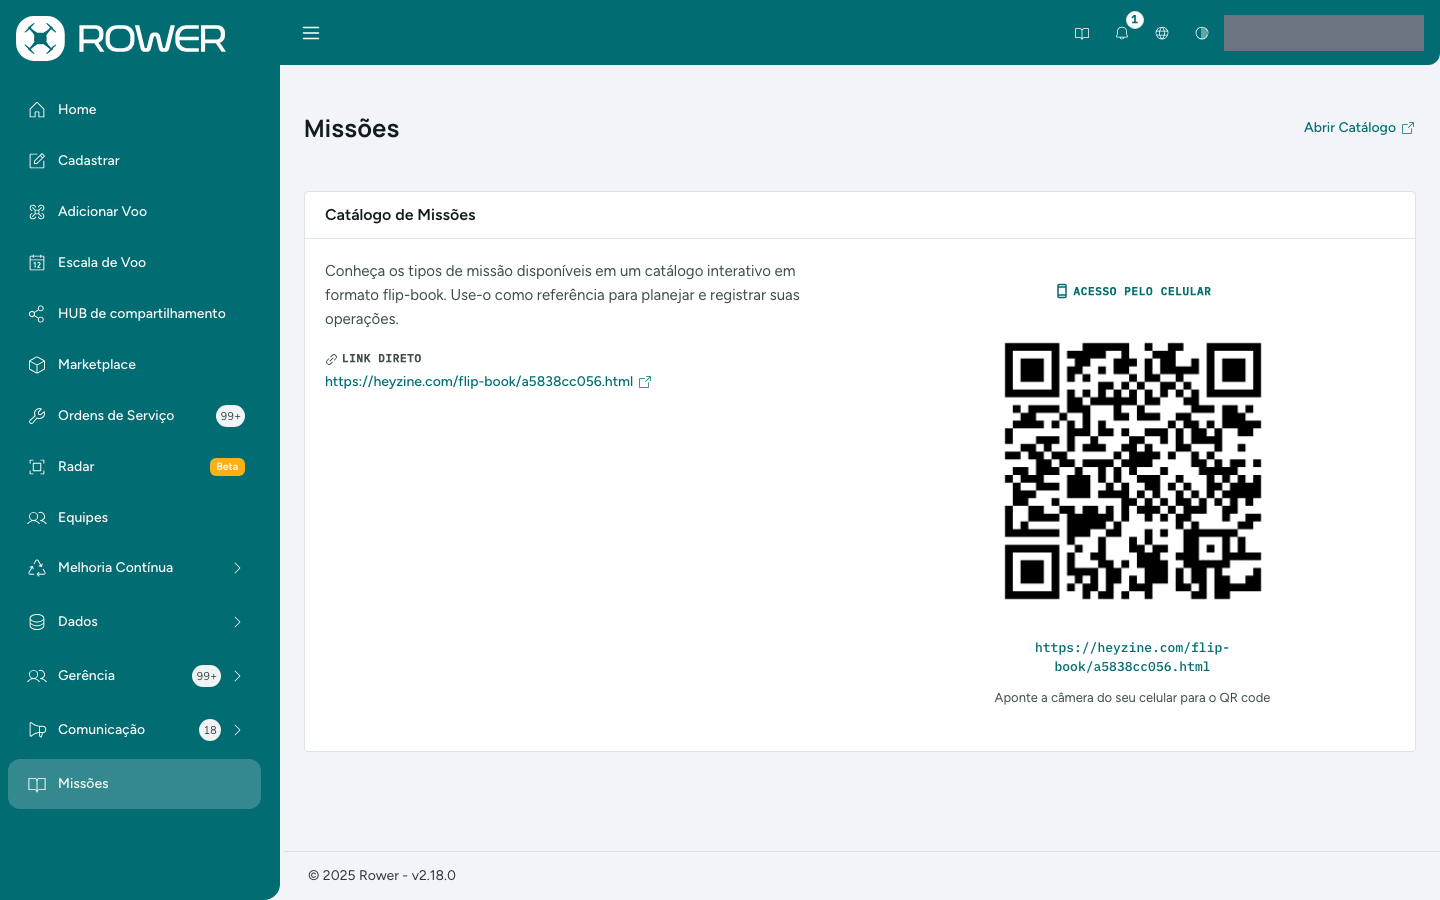Click the external-link icon next to Abrir Catálogo
The image size is (1440, 900).
(x=1408, y=128)
